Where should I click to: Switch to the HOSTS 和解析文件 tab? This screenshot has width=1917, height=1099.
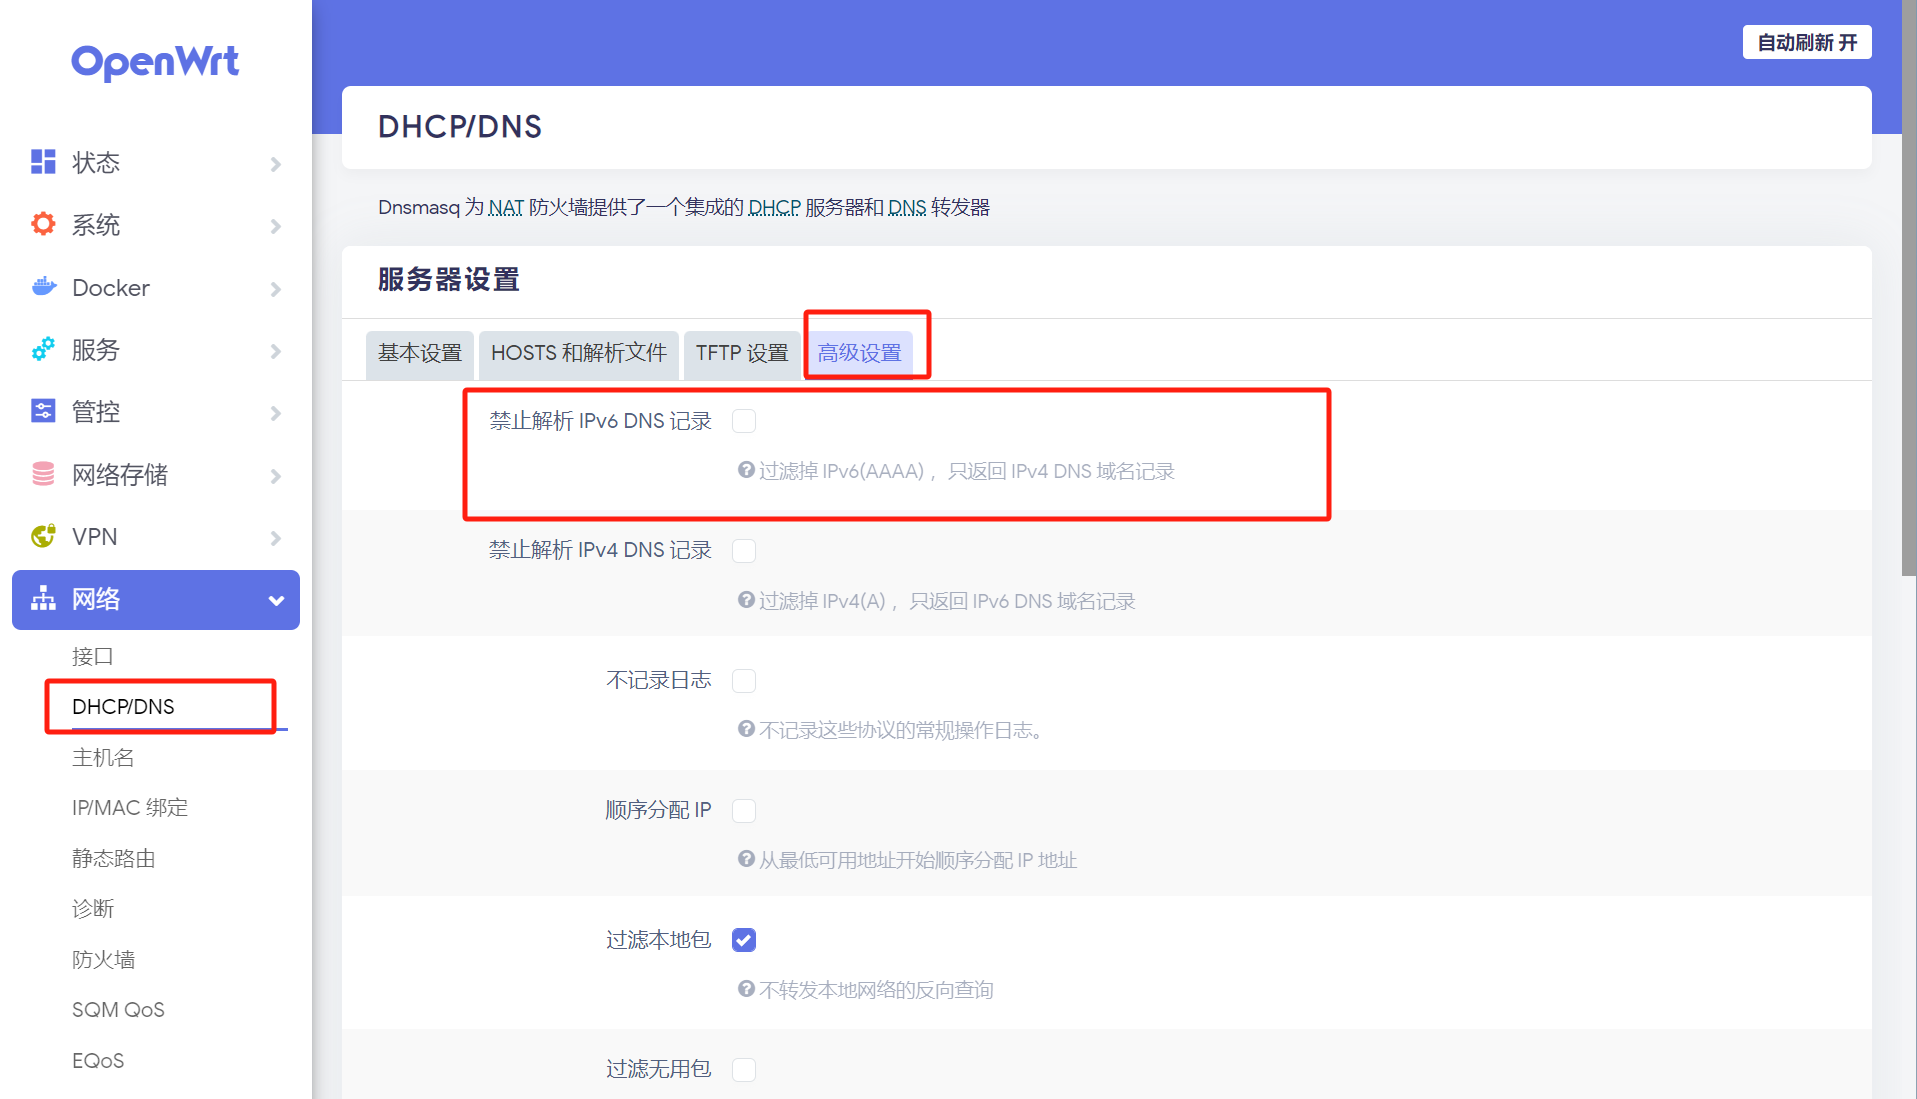(578, 353)
